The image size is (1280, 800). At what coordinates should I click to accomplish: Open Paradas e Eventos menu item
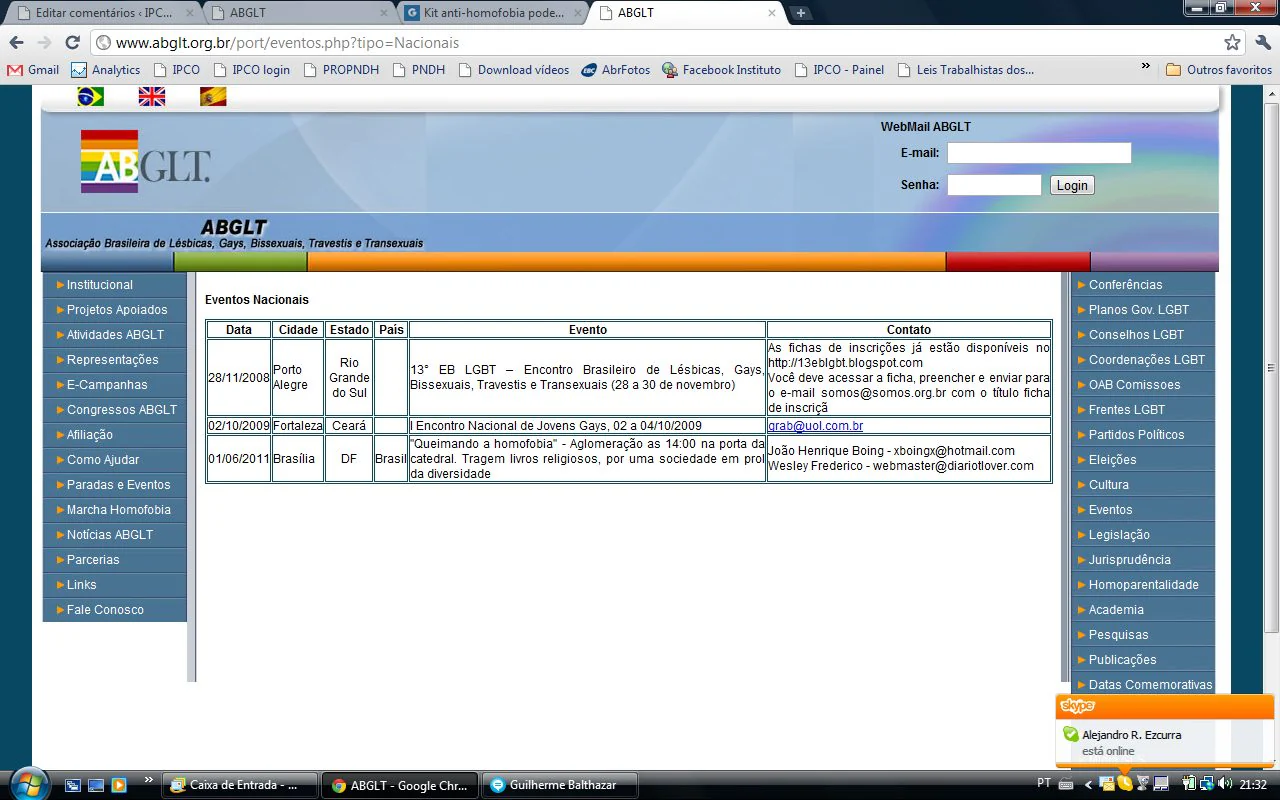pos(114,485)
